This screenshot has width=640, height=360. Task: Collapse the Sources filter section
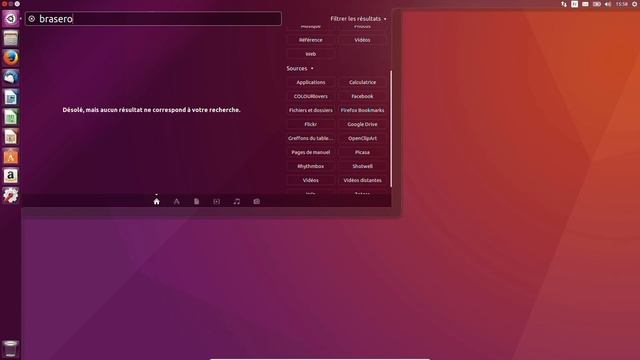click(x=300, y=69)
